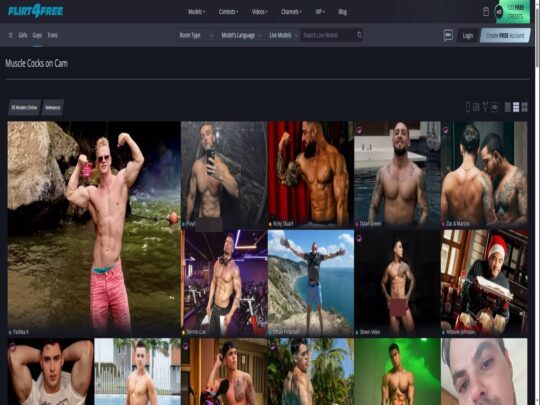Toggle the camera-feature filter icon

pos(495,107)
